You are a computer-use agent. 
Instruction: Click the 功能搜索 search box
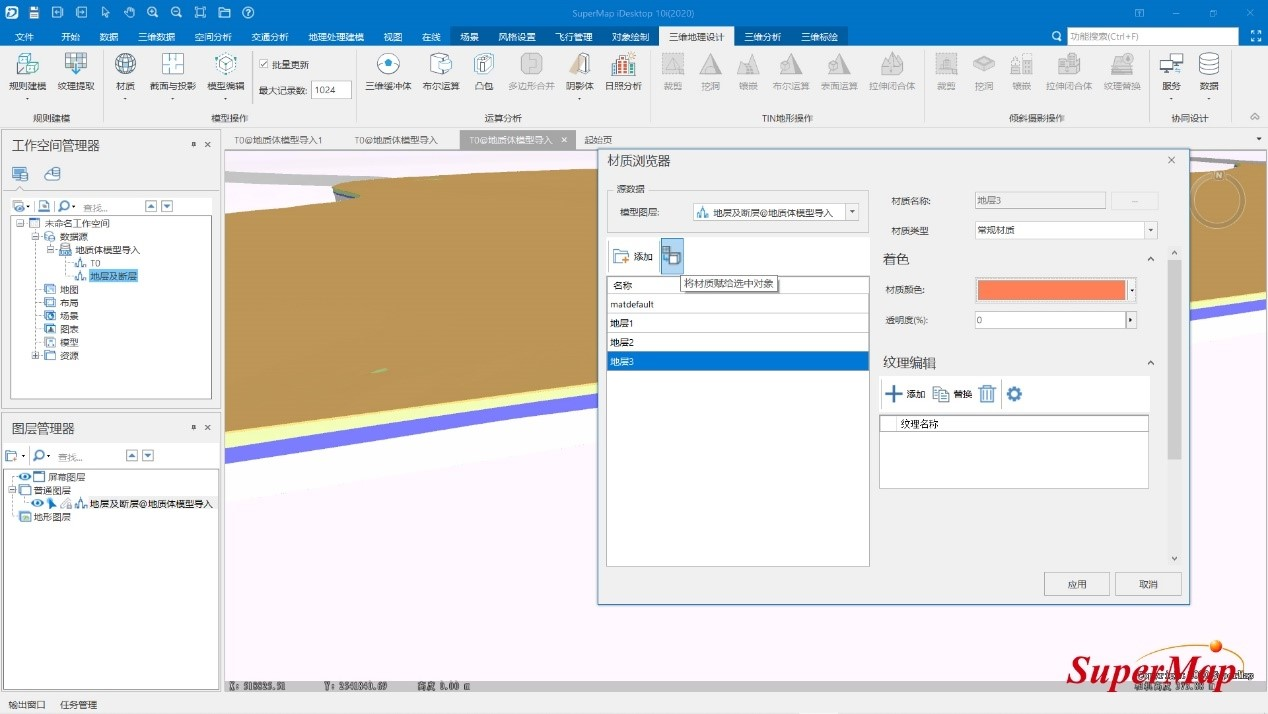(x=1154, y=36)
